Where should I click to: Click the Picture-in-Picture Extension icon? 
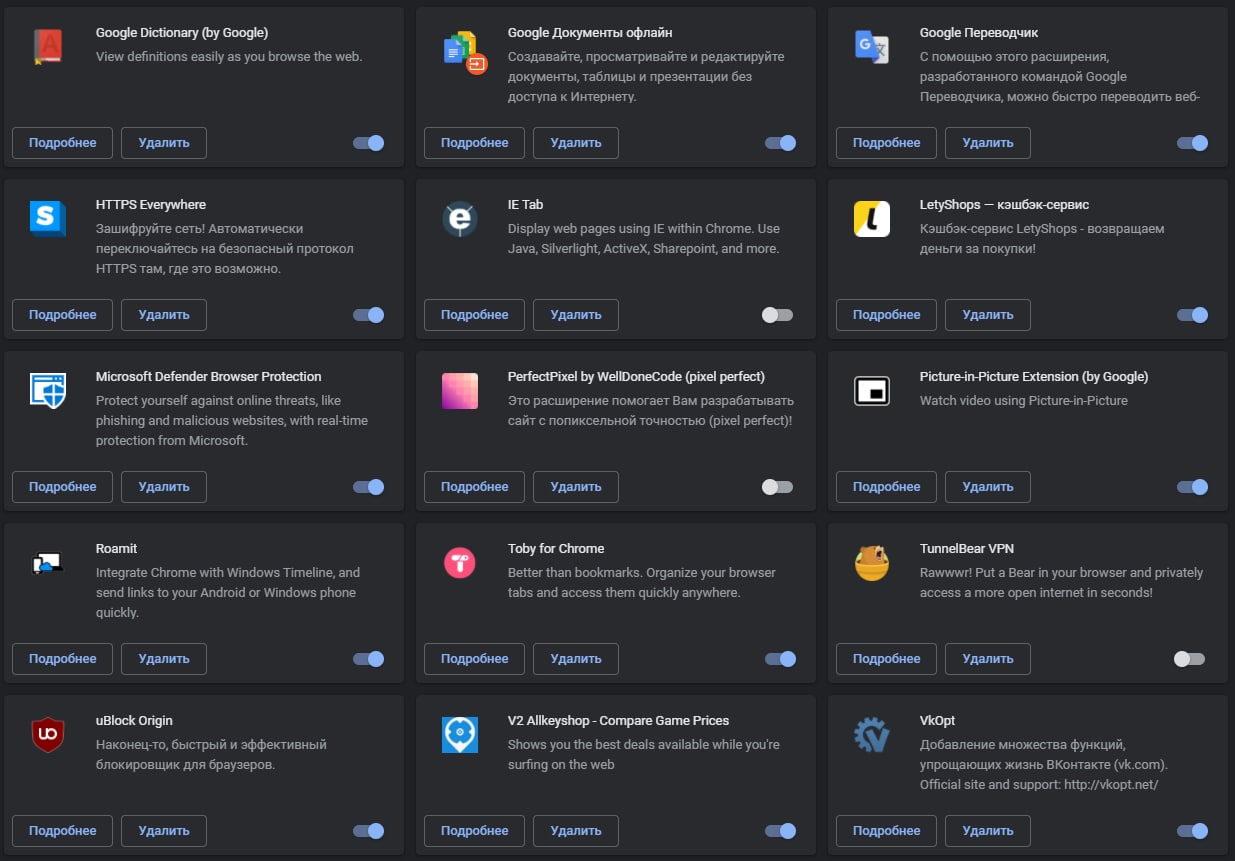pos(872,391)
